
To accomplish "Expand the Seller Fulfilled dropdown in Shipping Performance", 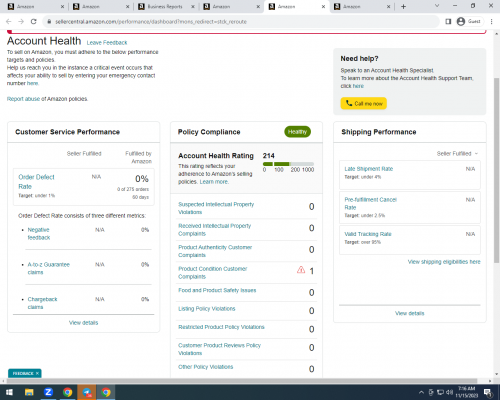I will point(457,154).
